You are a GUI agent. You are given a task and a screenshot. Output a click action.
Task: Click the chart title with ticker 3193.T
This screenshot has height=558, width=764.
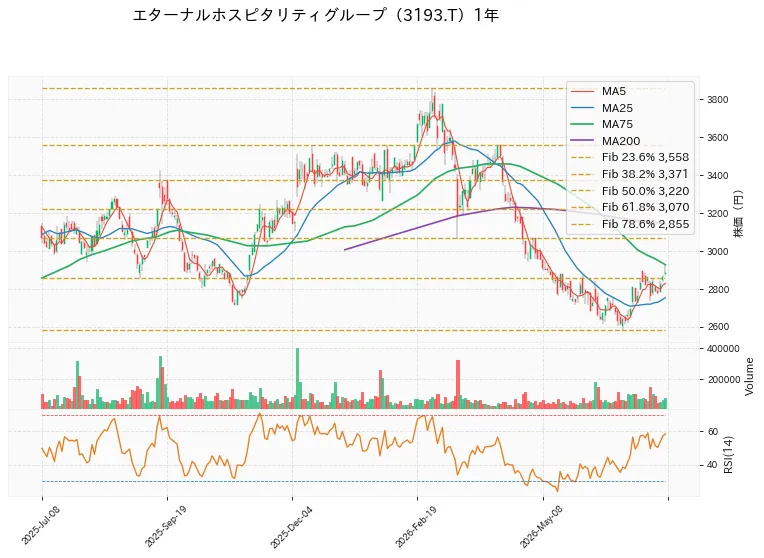pos(316,15)
